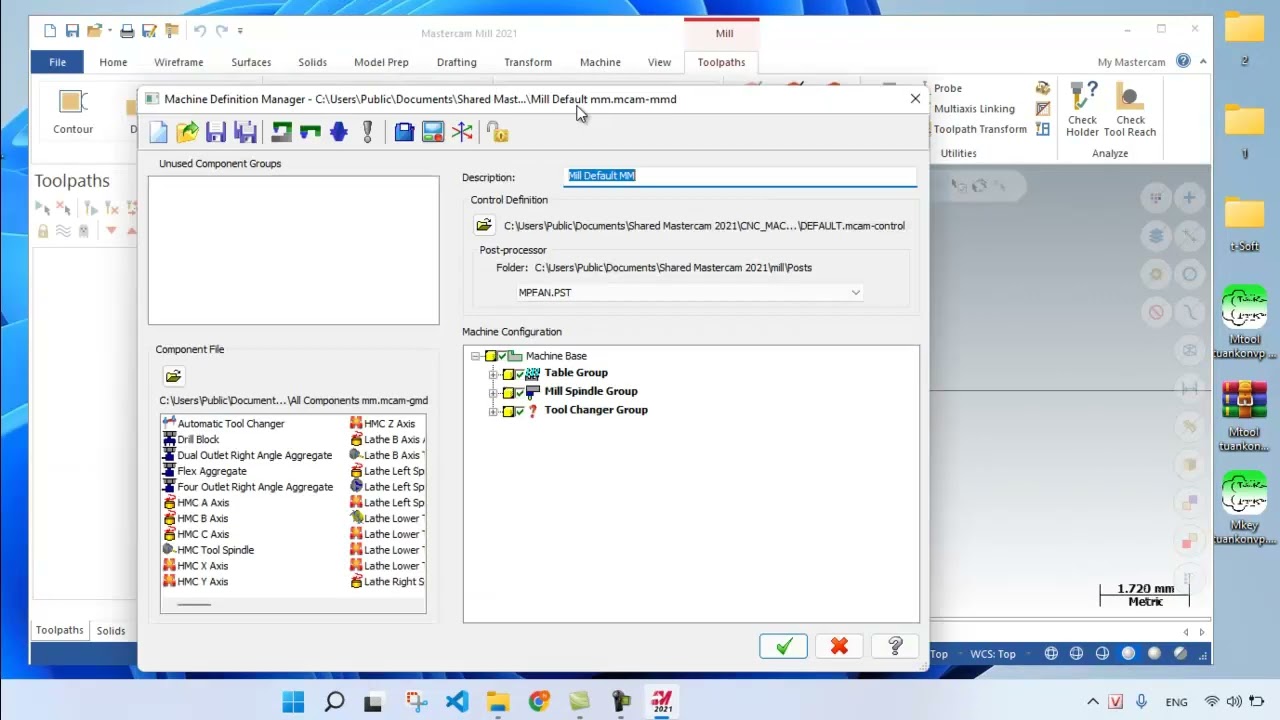Screen dimensions: 1280x720
Task: Click the component list horizontal scrollbar
Action: coord(194,604)
